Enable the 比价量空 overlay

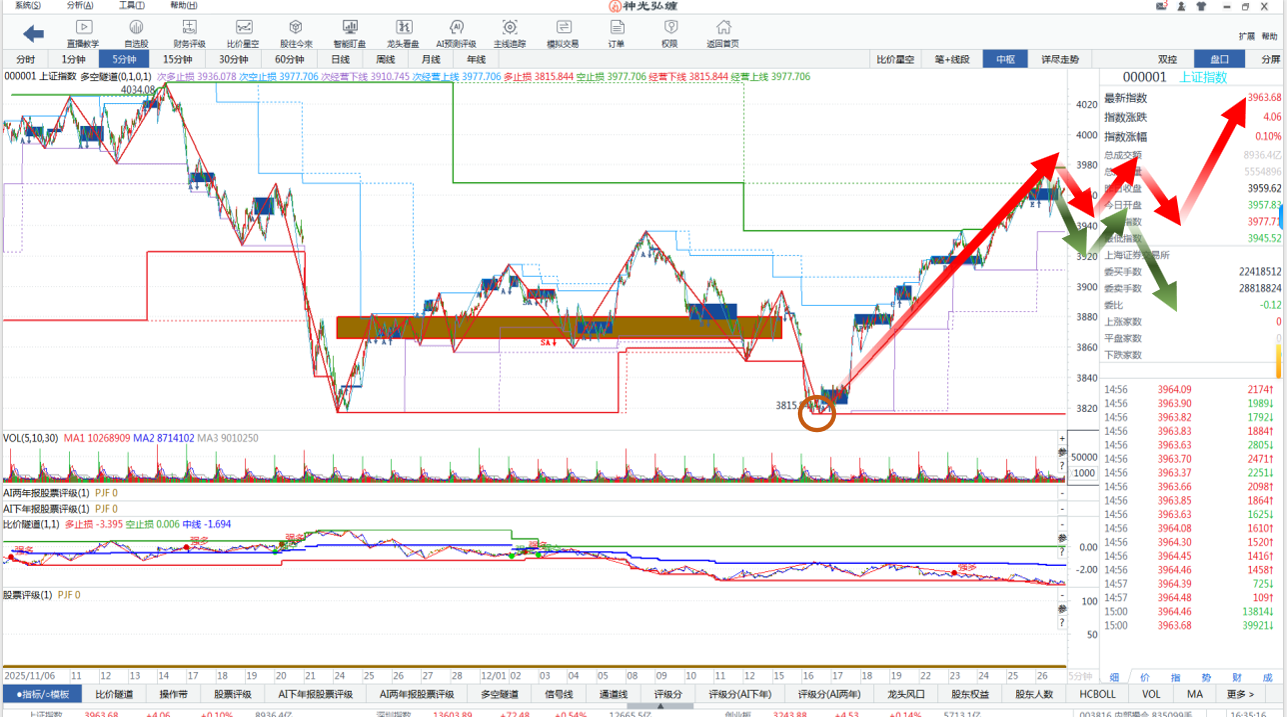(895, 59)
